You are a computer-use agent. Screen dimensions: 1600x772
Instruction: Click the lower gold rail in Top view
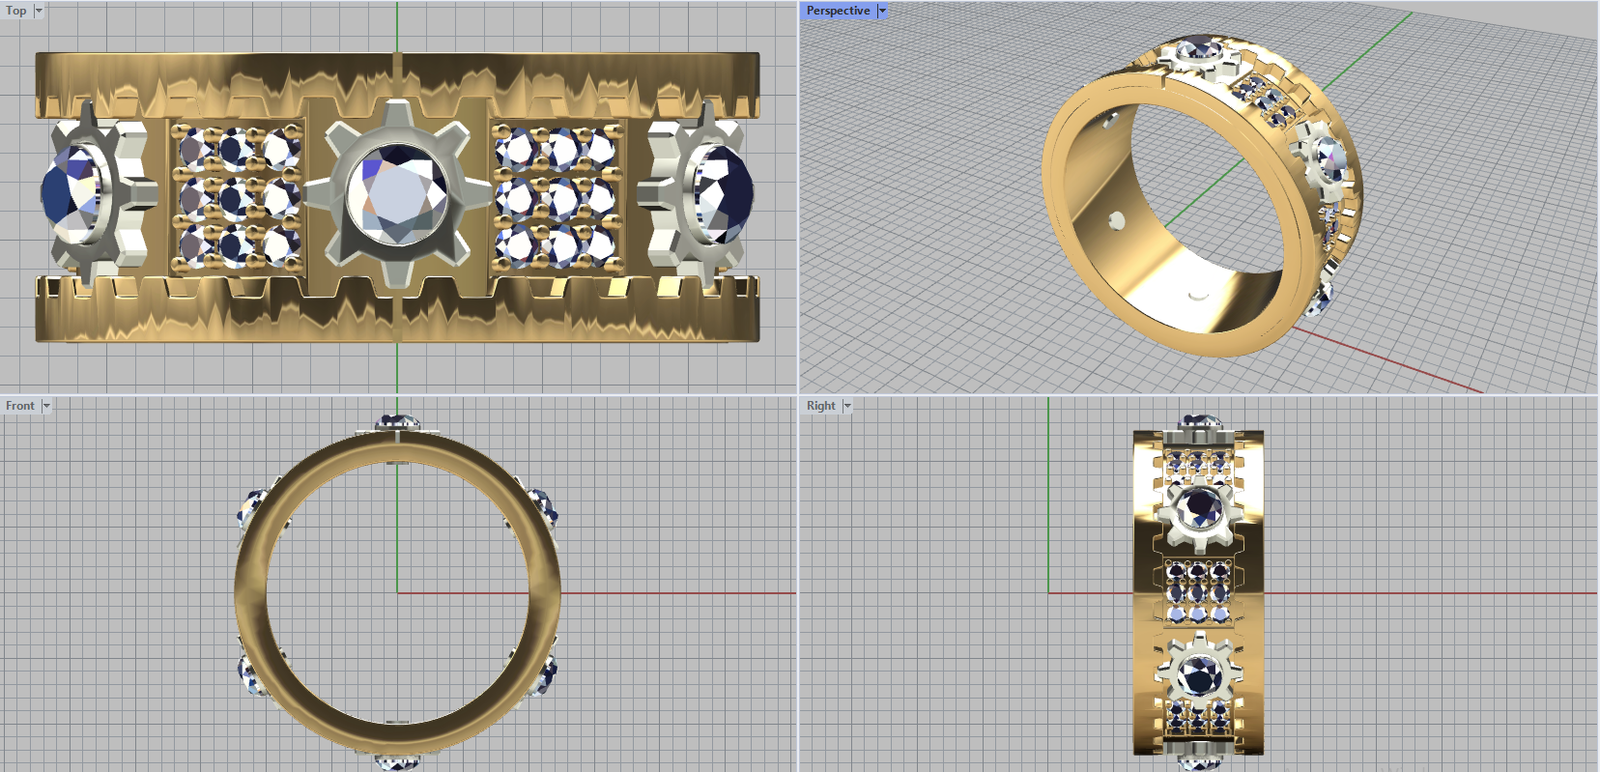click(x=398, y=318)
